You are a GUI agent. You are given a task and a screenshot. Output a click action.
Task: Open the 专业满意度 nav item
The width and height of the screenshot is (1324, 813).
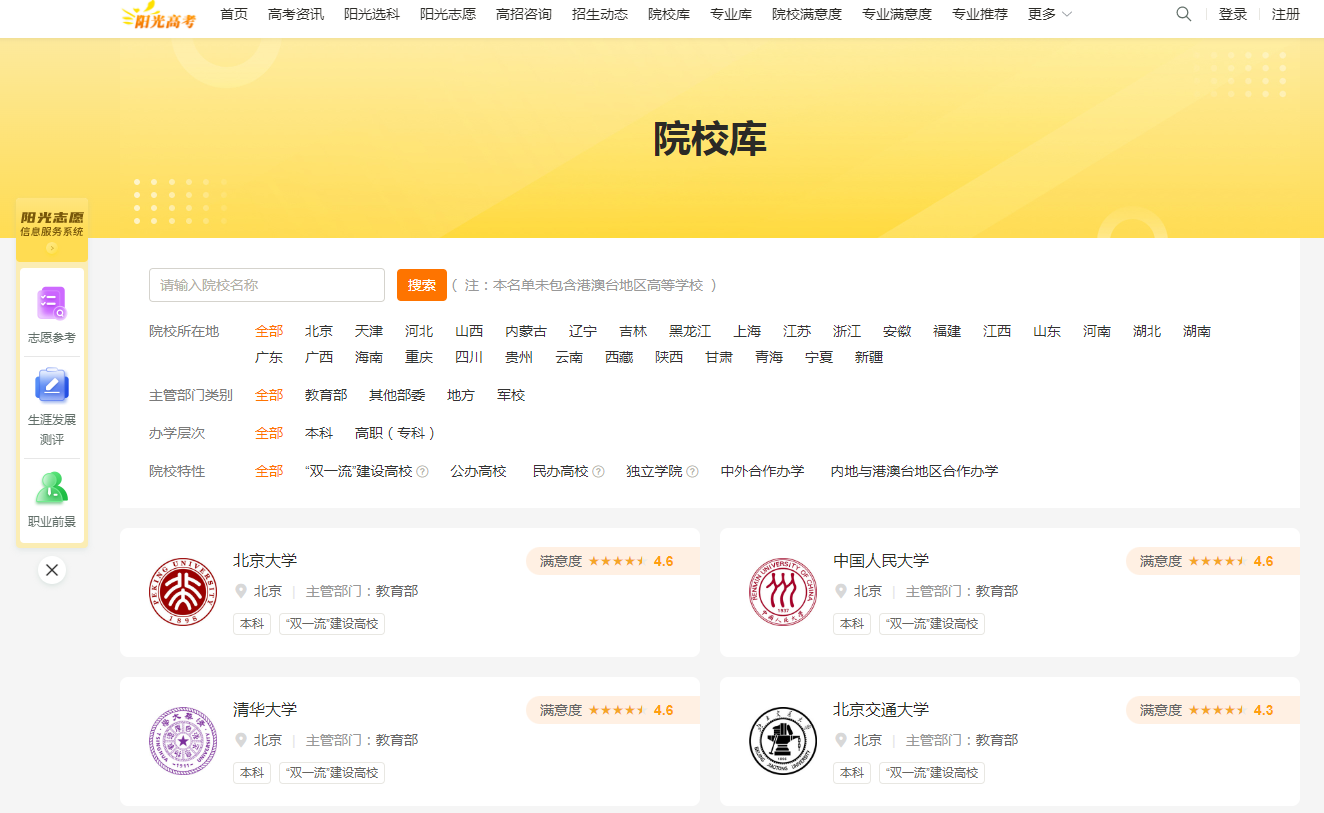pyautogui.click(x=897, y=14)
